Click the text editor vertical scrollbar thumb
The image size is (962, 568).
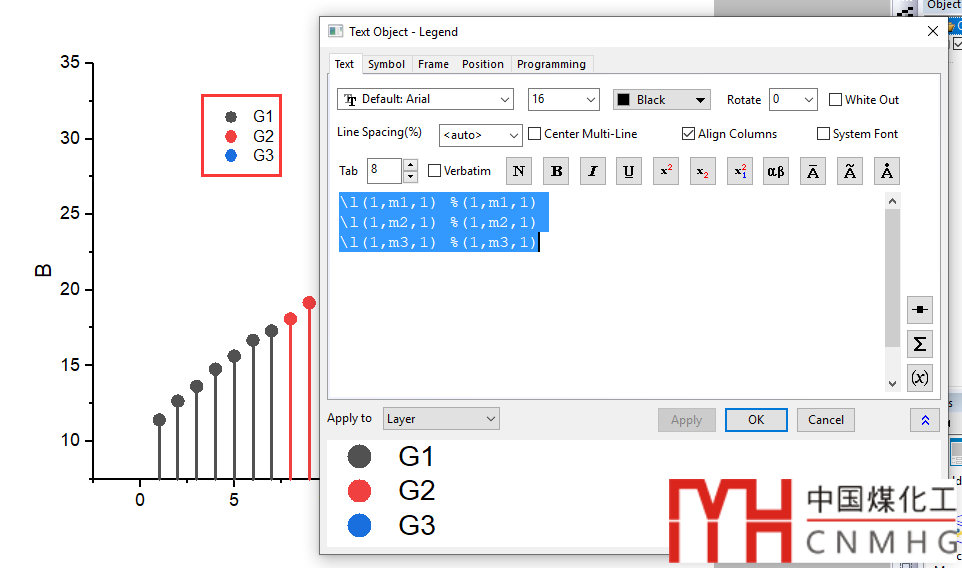893,278
